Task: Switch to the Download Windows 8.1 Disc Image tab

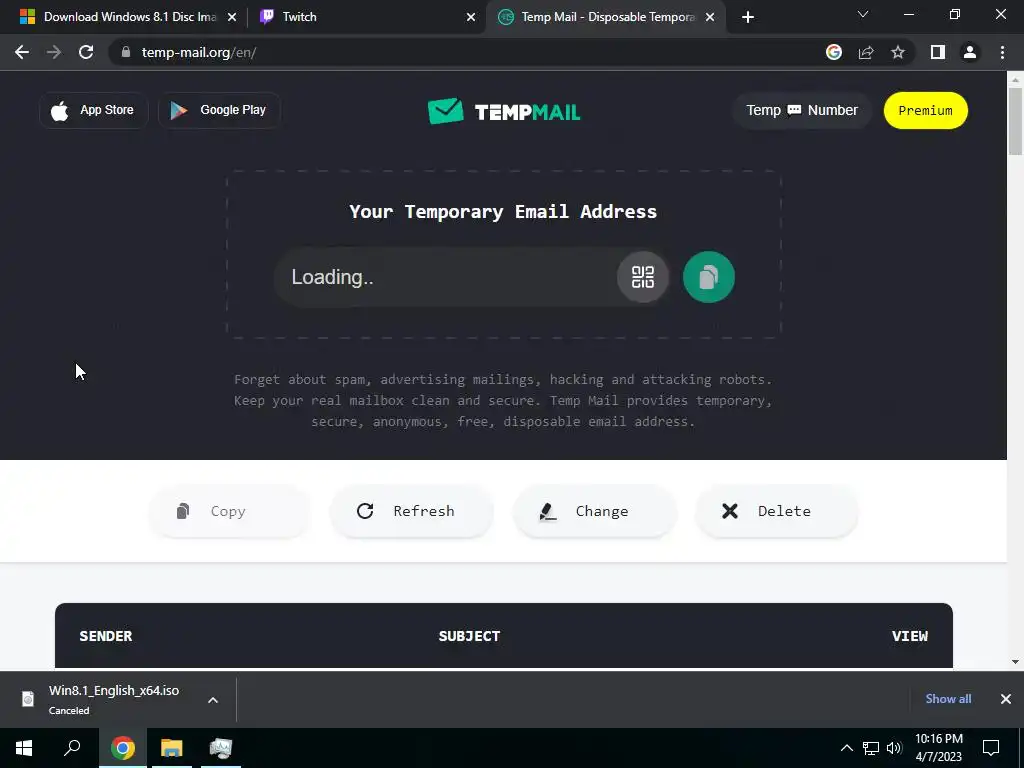Action: point(129,17)
